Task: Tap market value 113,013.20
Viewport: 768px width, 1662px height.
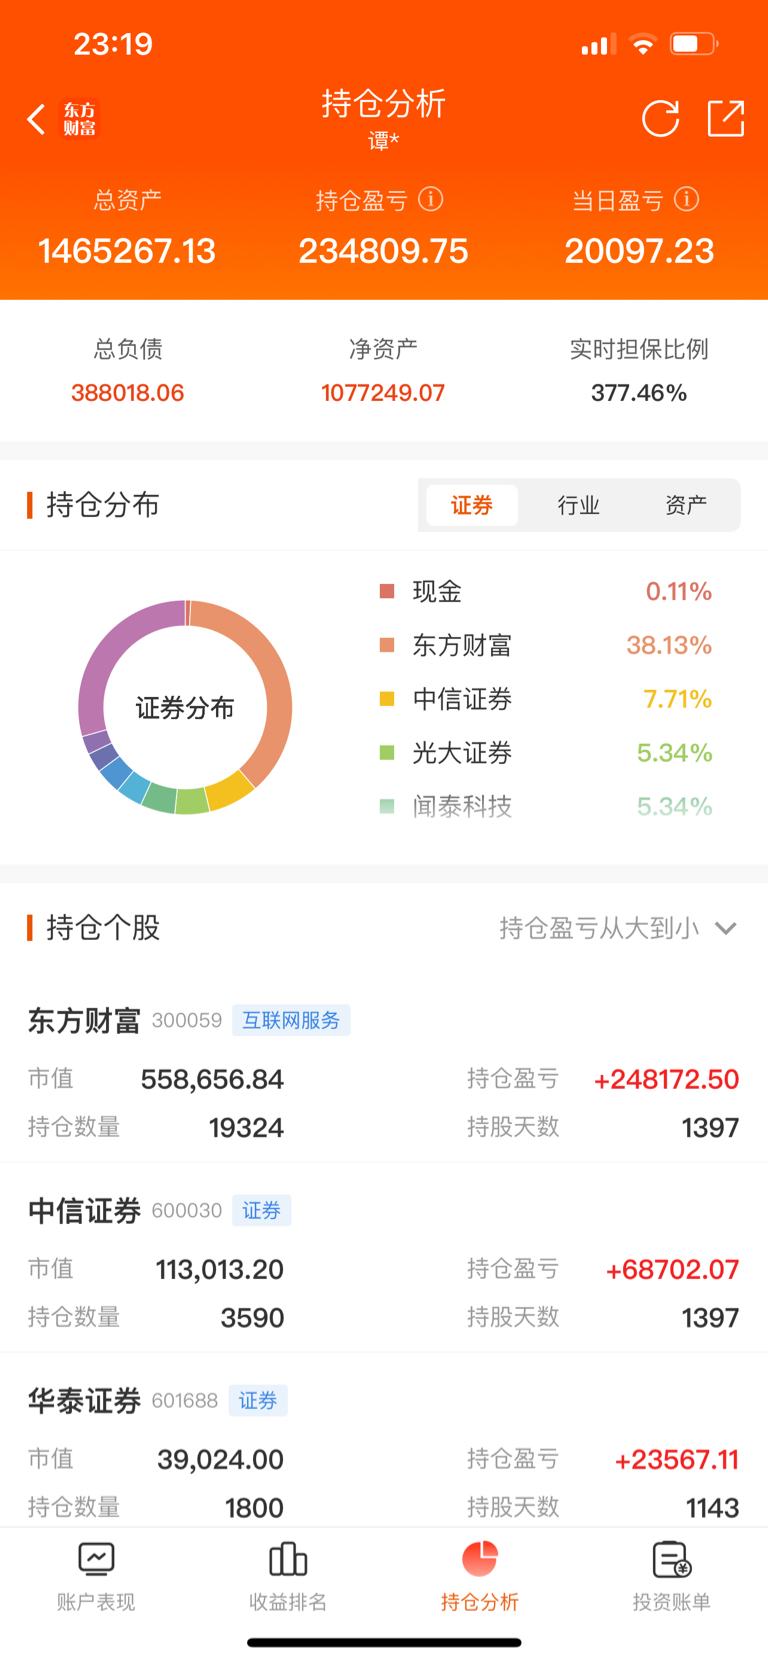Action: click(x=220, y=1269)
